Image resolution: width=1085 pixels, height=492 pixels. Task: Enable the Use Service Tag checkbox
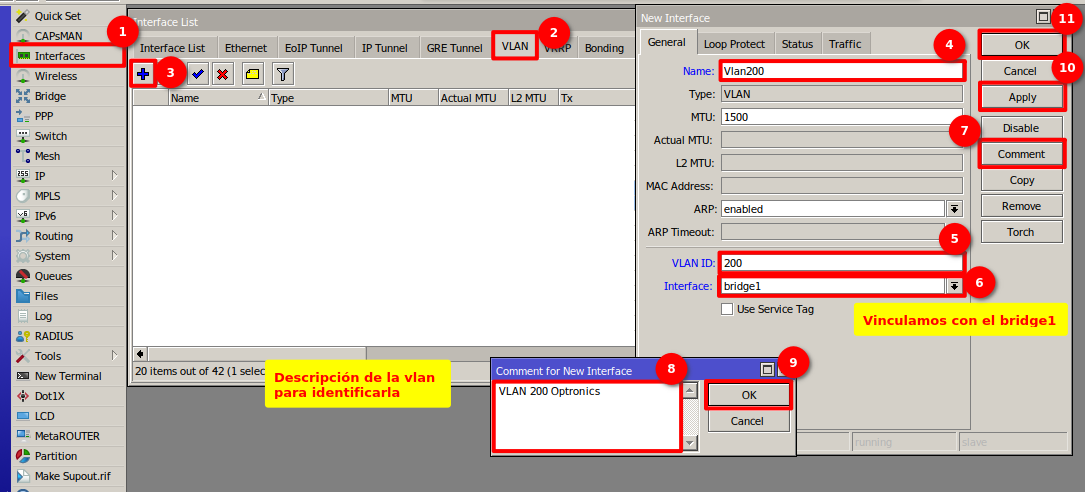[727, 309]
